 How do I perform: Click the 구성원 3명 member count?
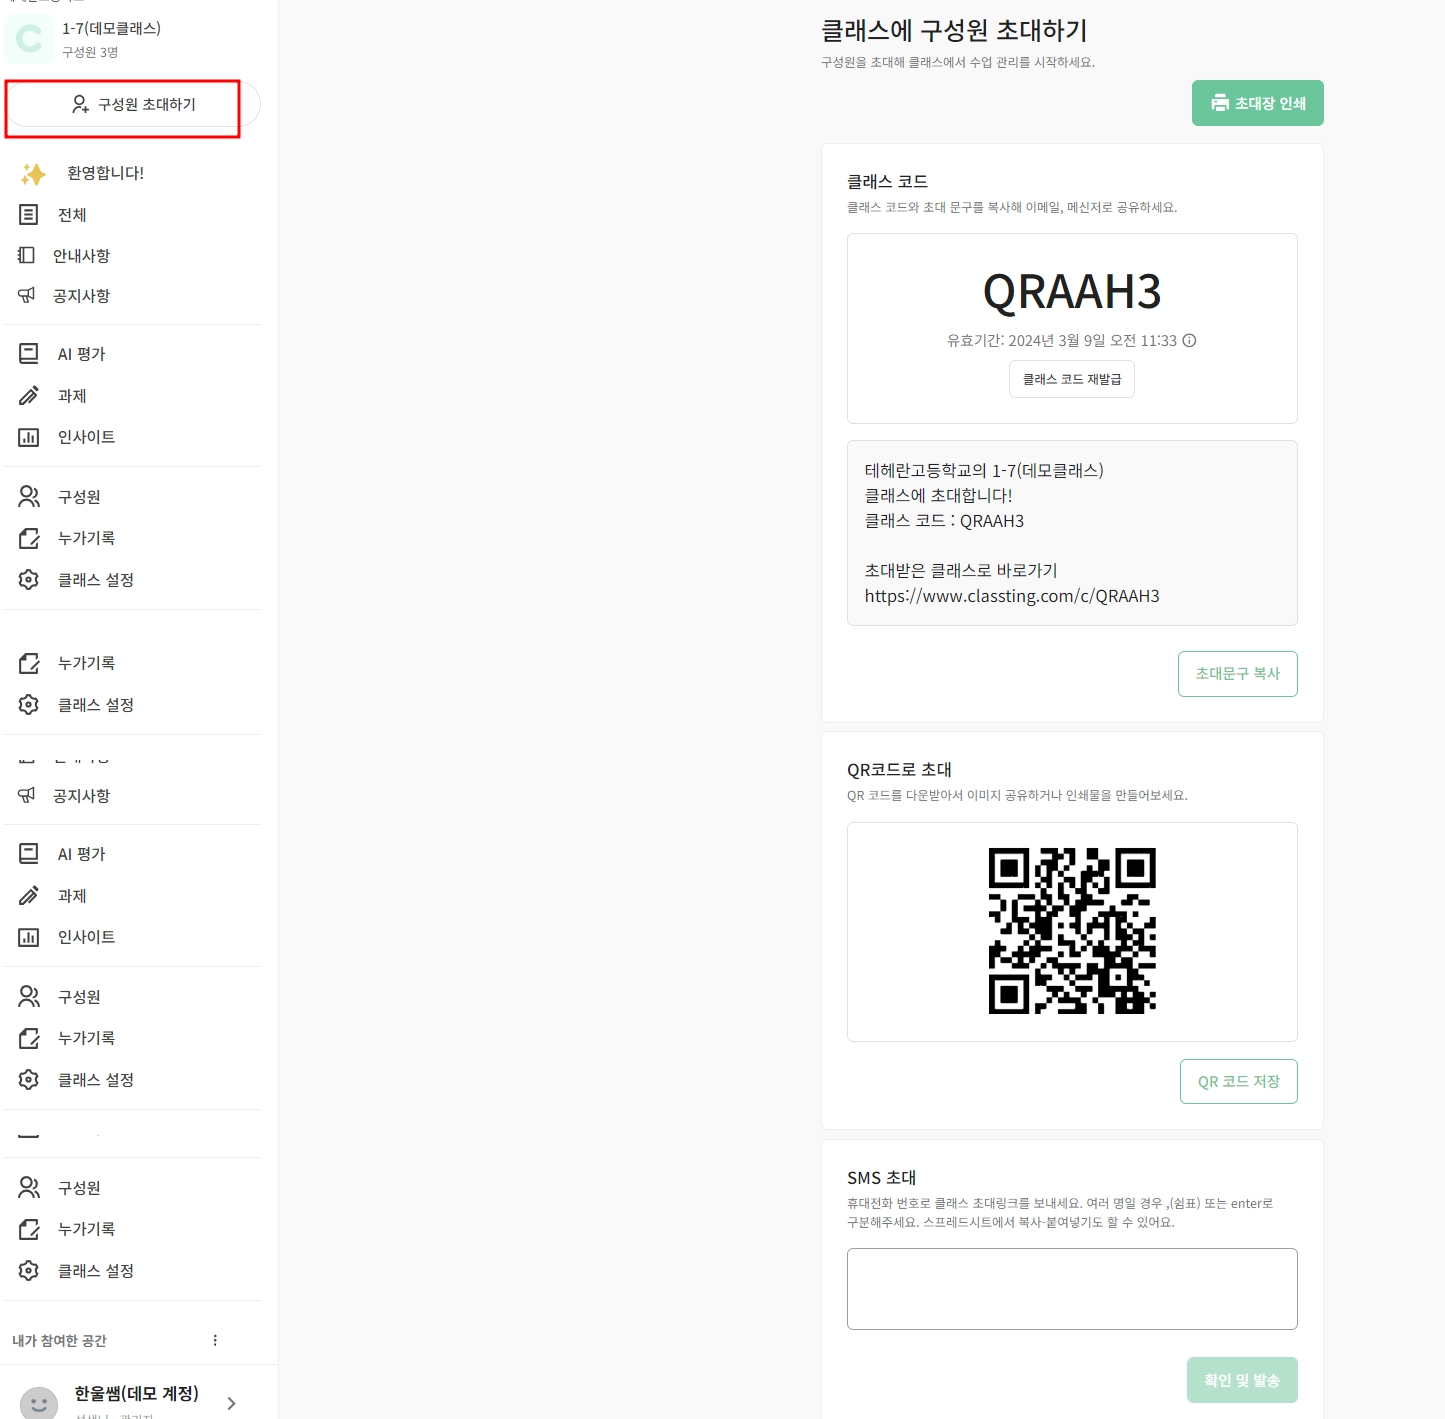[x=90, y=52]
